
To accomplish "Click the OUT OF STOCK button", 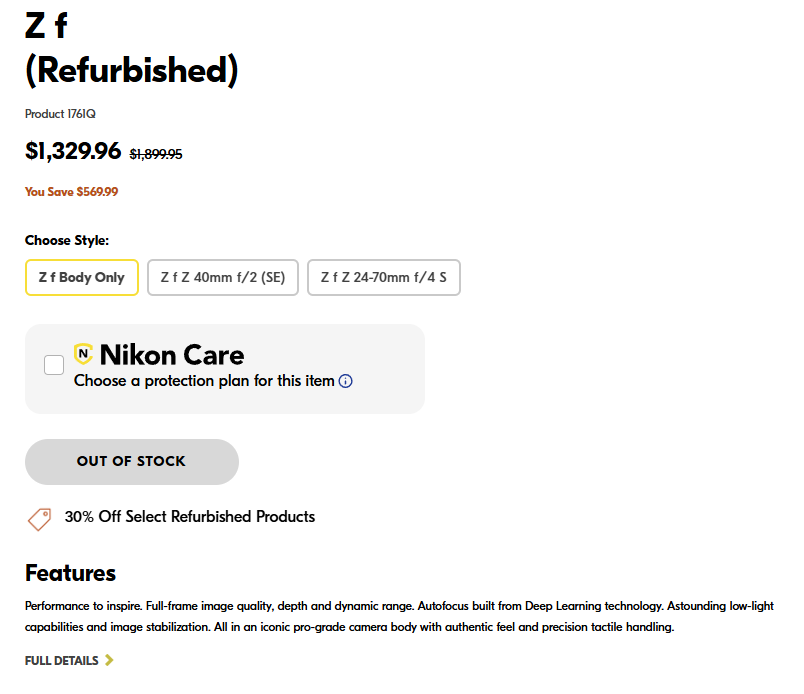I will click(x=132, y=462).
